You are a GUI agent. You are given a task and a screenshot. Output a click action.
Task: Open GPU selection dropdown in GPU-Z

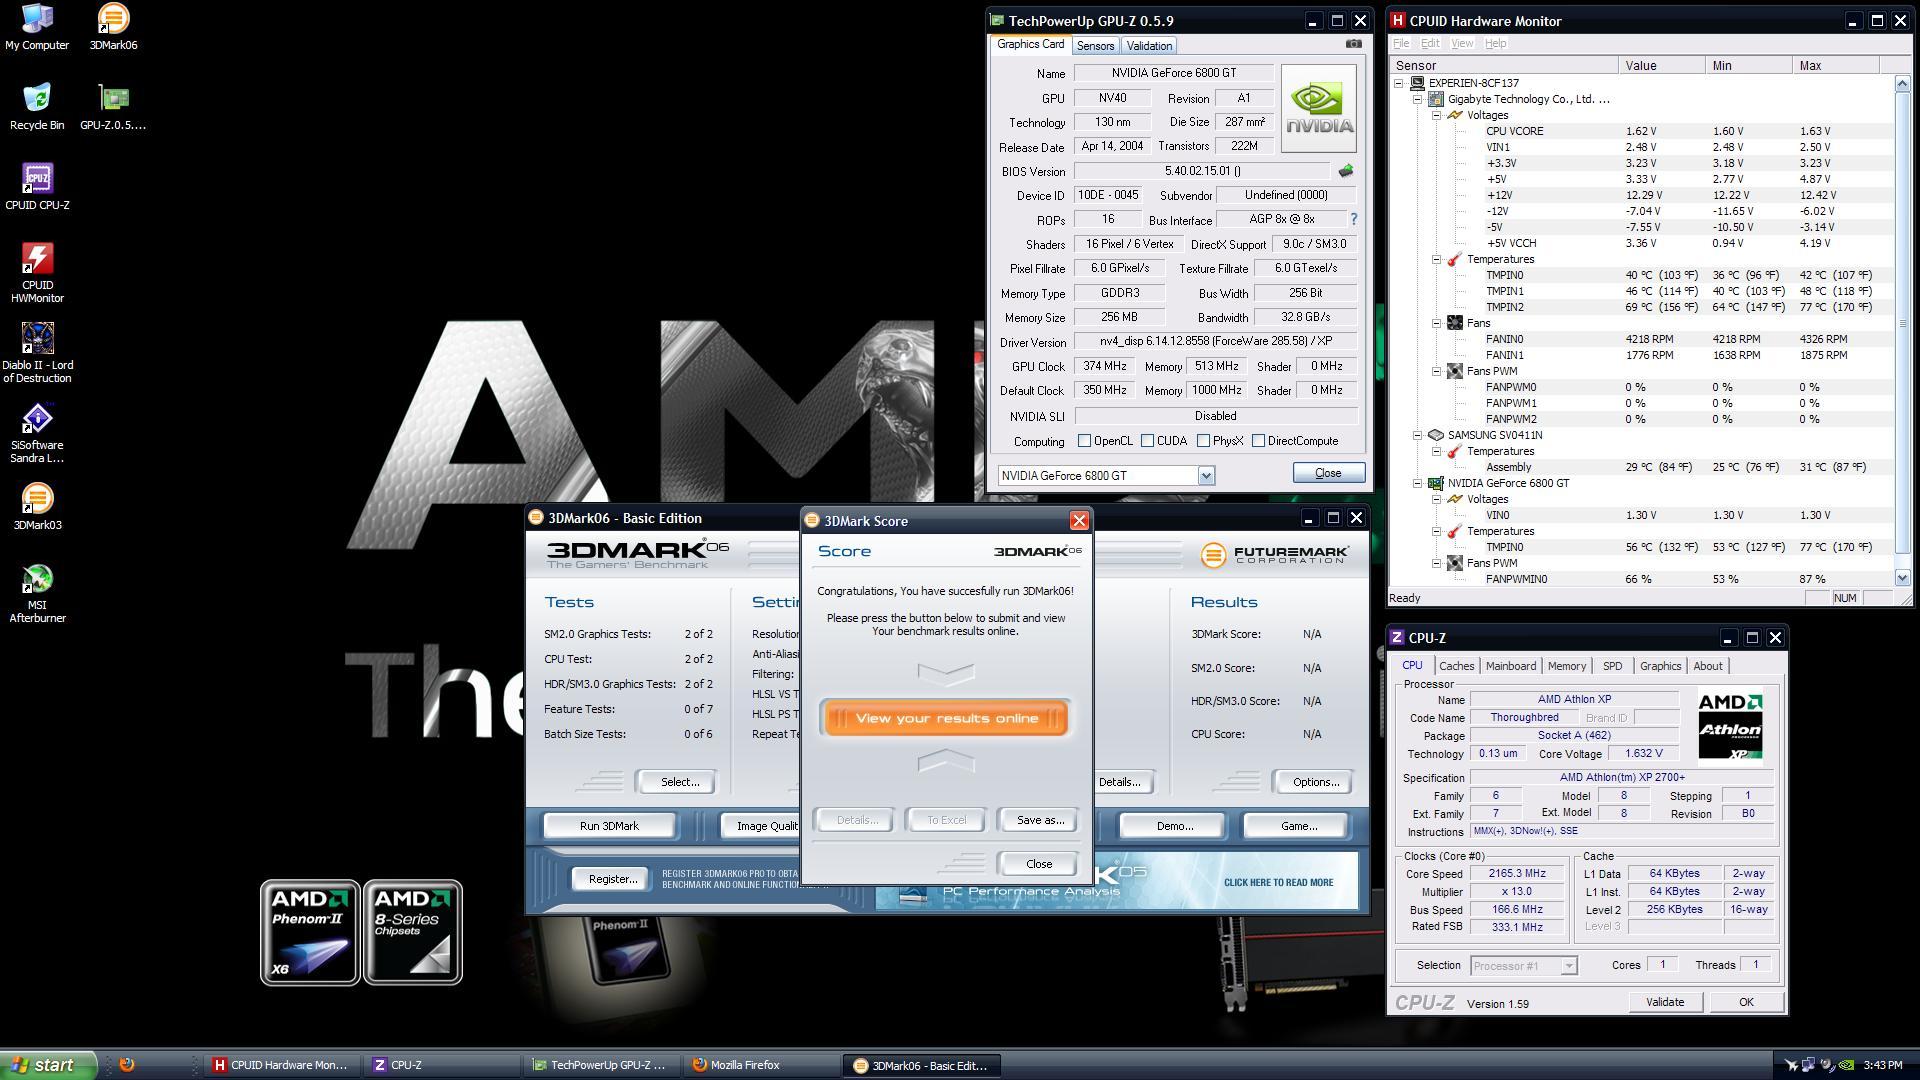pyautogui.click(x=1206, y=476)
